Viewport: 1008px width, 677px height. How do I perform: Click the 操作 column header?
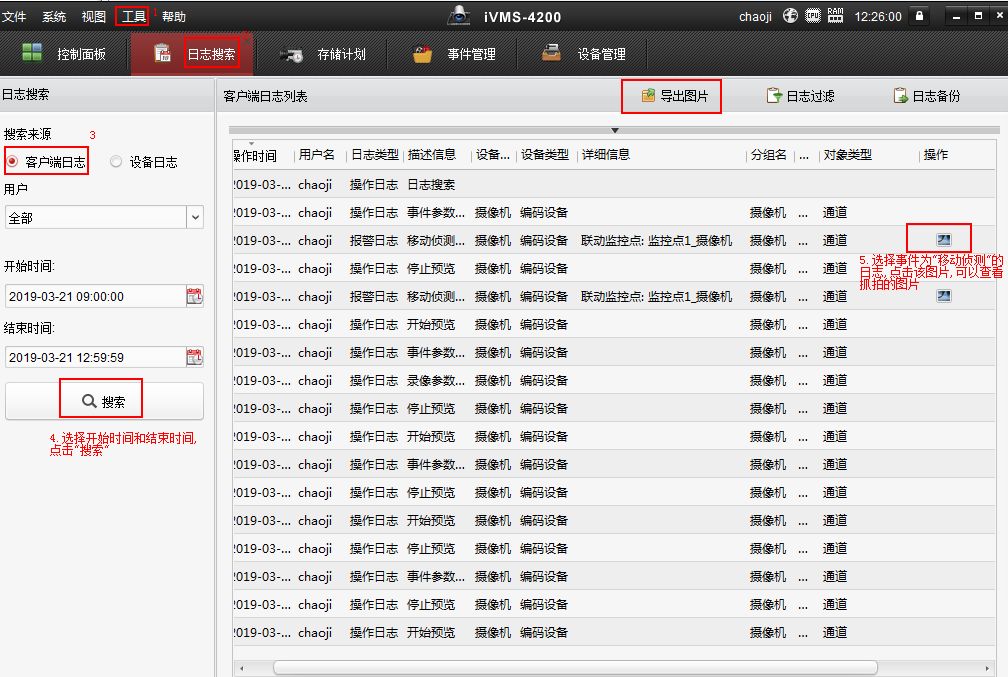(935, 155)
